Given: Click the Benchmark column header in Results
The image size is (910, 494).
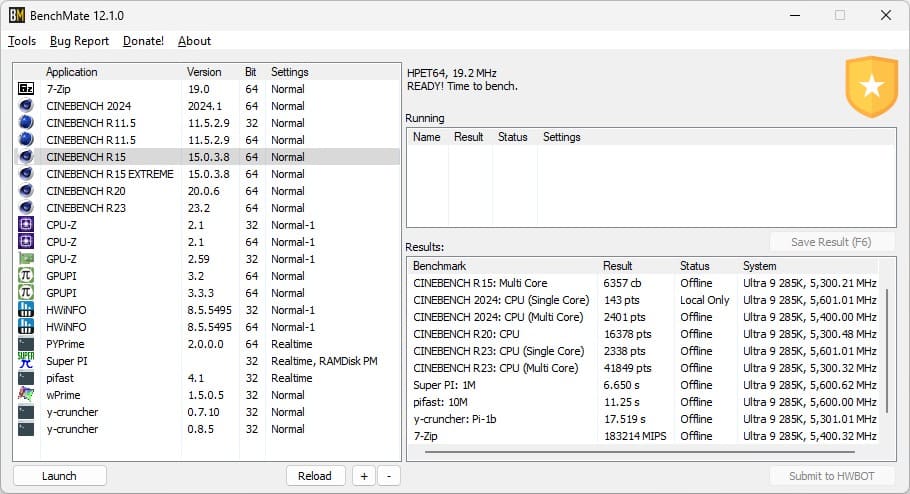Looking at the screenshot, I should [439, 266].
